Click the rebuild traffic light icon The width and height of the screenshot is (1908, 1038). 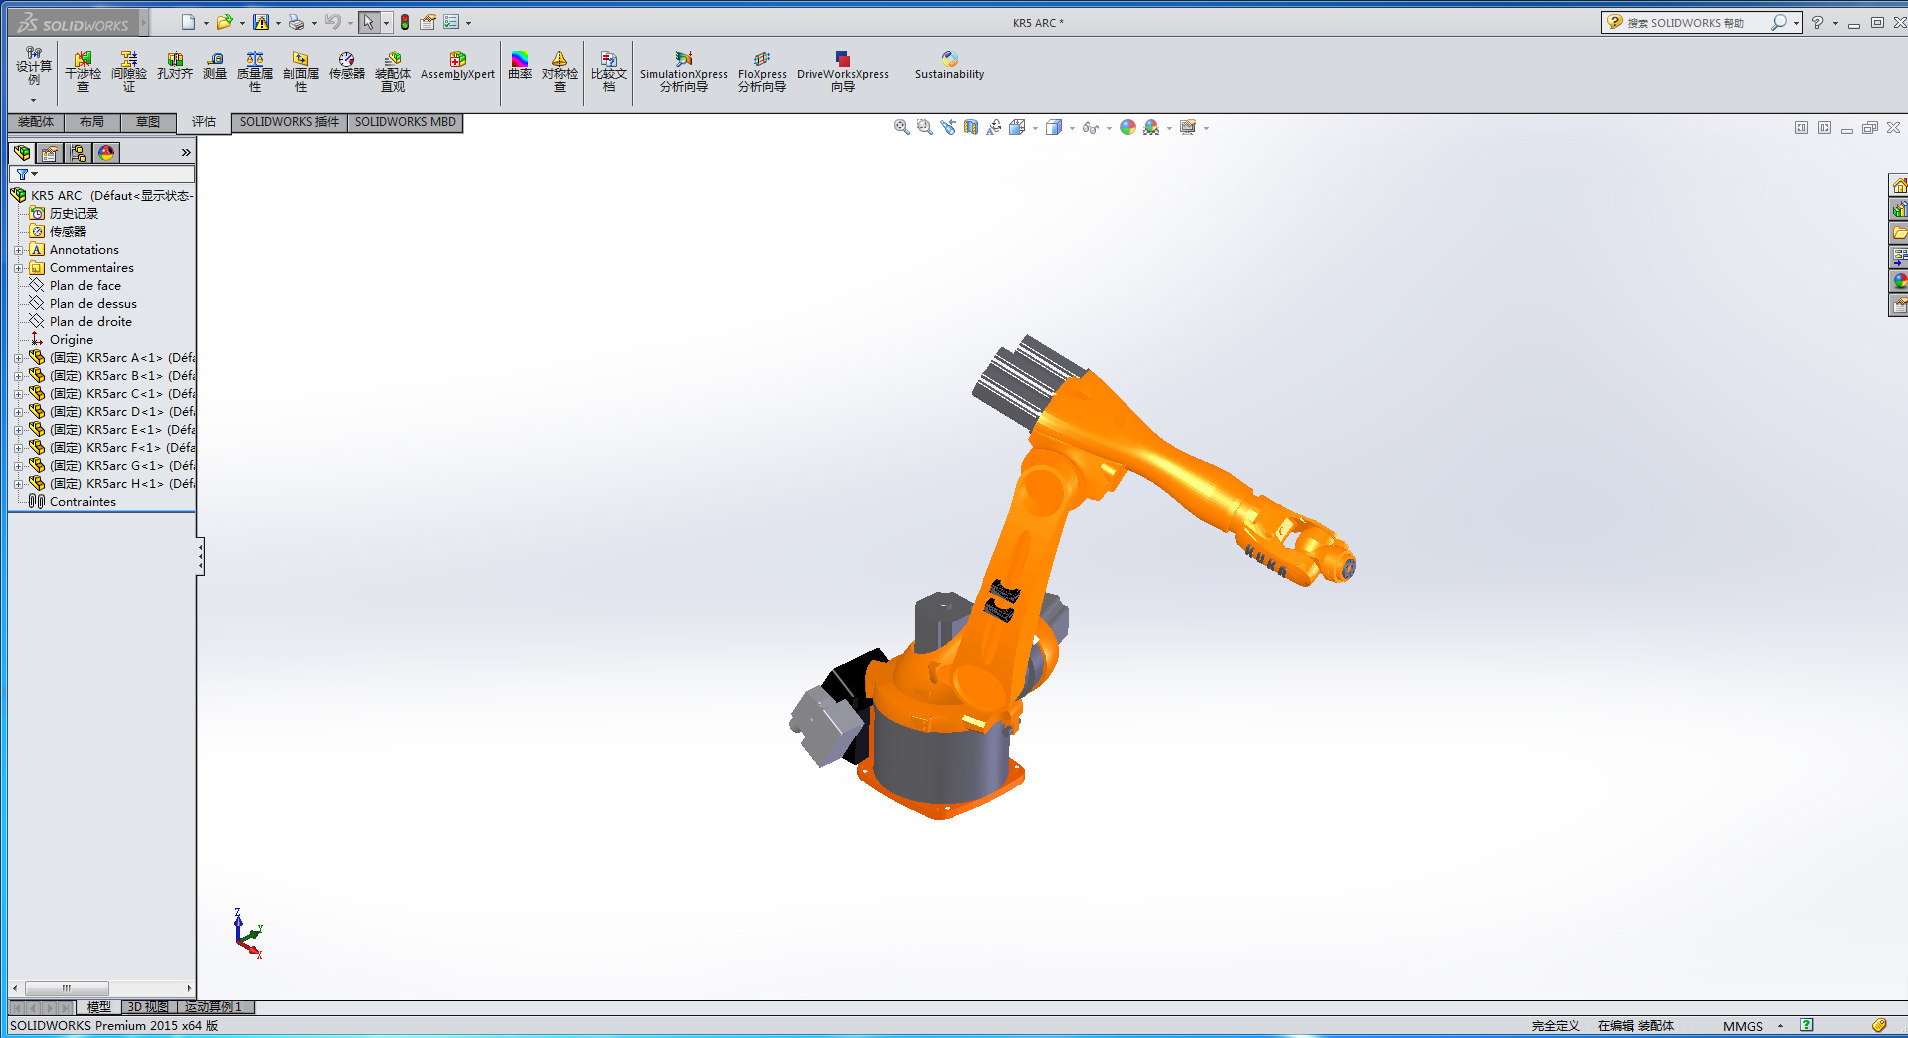tap(405, 22)
